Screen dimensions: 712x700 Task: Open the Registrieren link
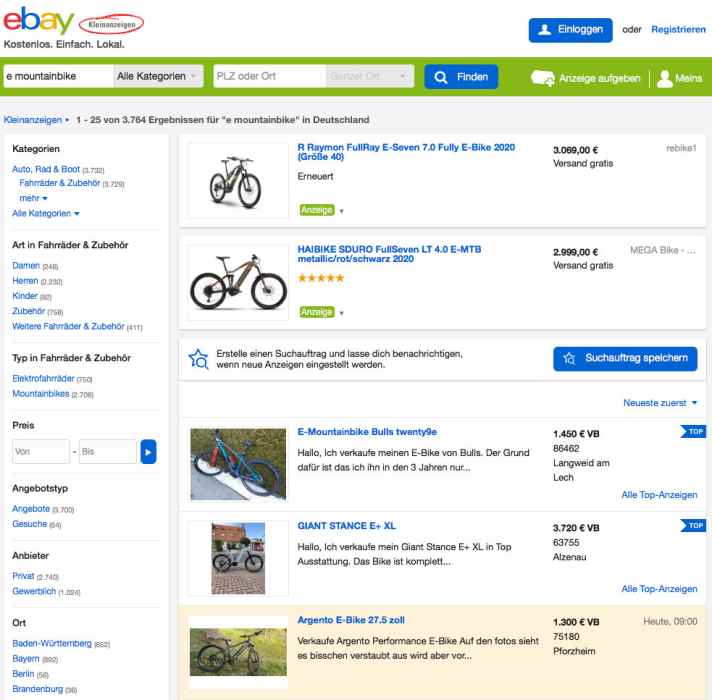[x=677, y=29]
